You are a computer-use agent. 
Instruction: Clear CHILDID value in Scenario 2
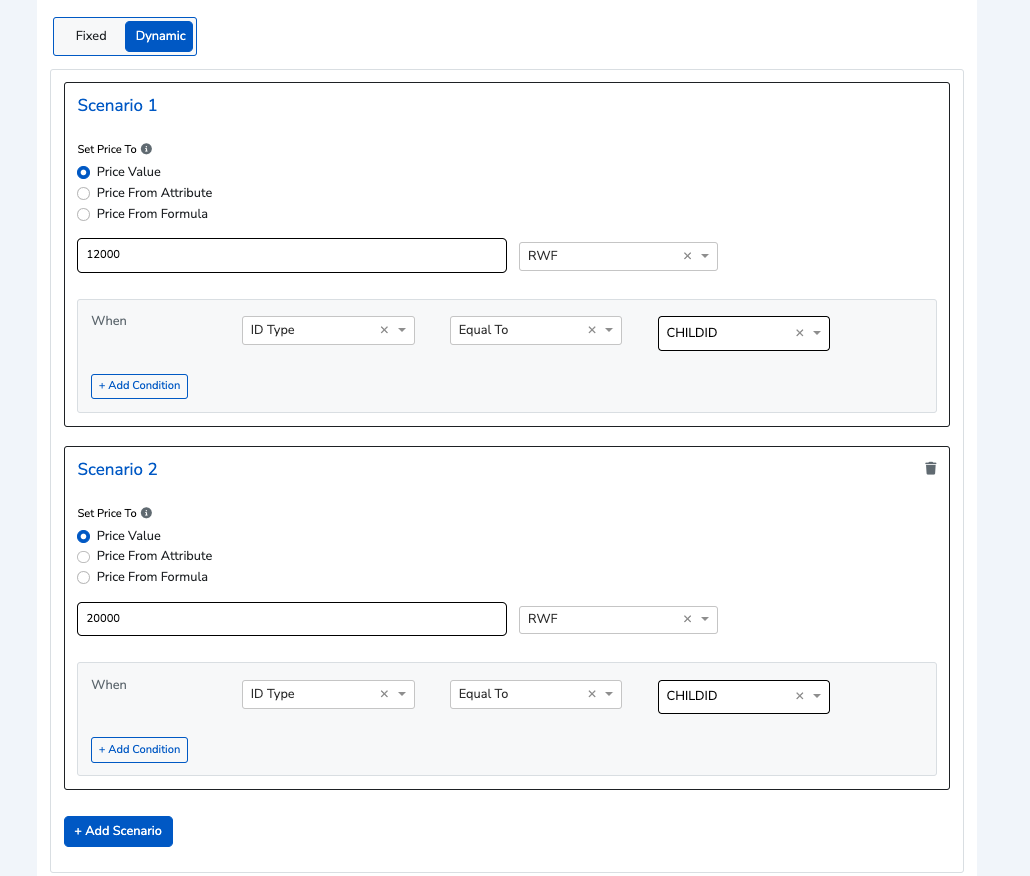tap(799, 697)
